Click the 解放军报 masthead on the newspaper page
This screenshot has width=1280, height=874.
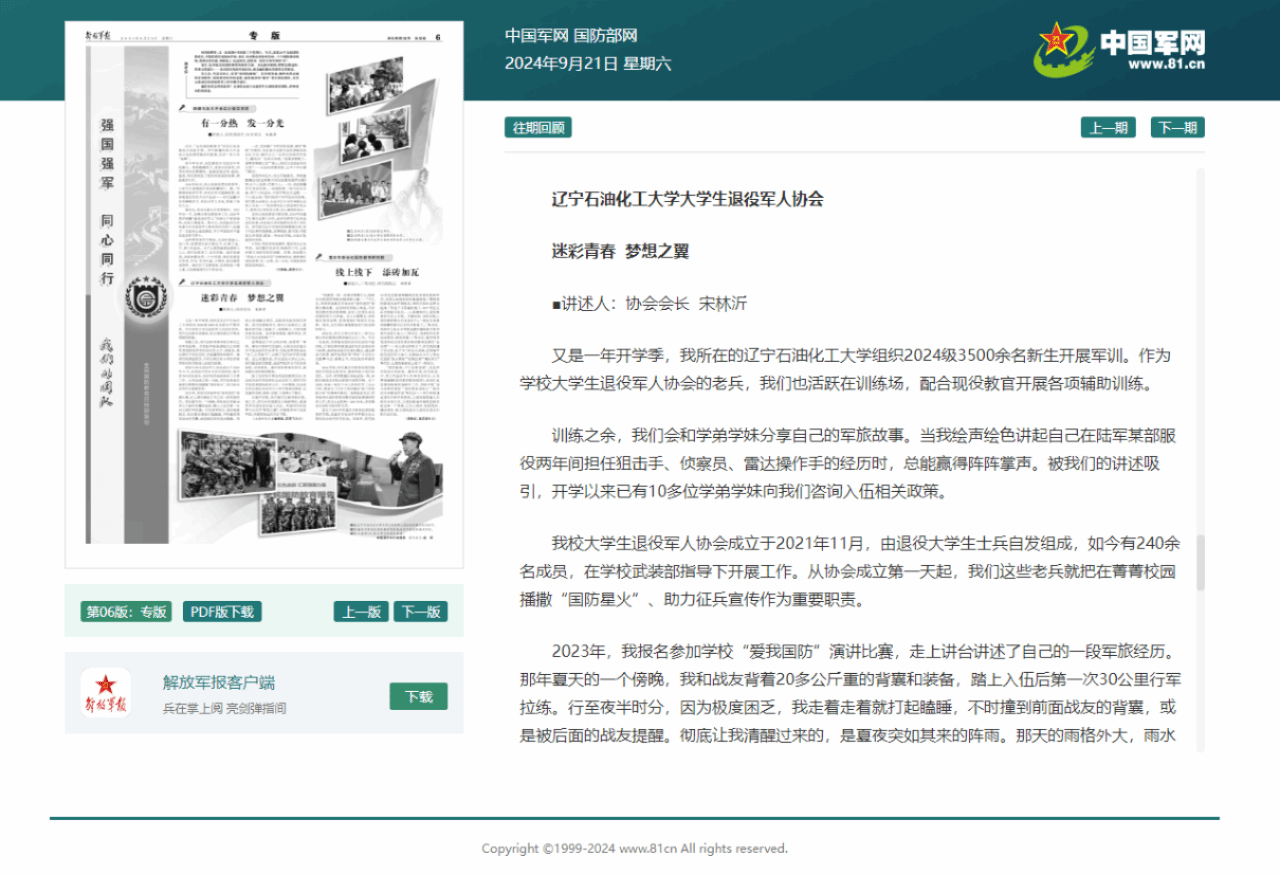click(x=101, y=37)
